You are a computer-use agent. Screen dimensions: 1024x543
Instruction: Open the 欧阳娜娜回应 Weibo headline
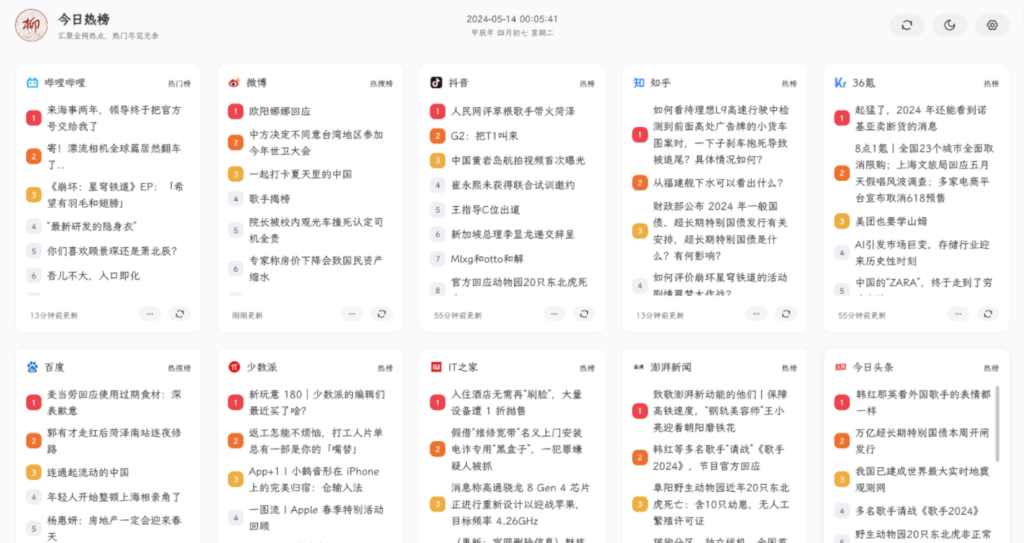[x=280, y=111]
